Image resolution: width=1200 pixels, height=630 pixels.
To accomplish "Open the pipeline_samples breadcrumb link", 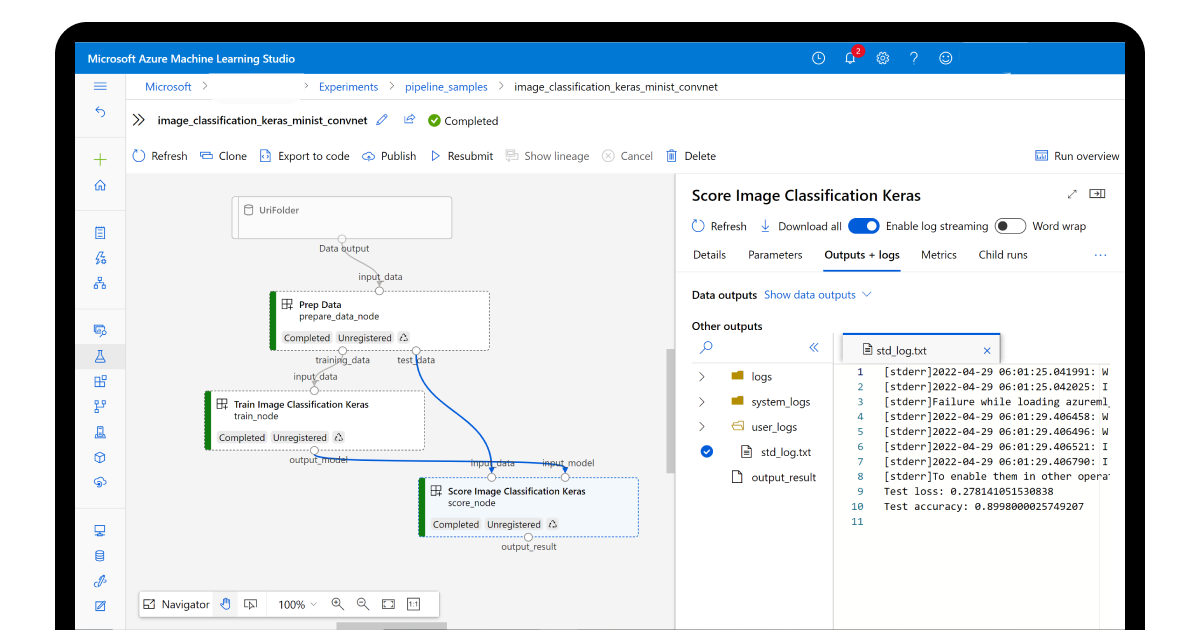I will click(x=445, y=87).
